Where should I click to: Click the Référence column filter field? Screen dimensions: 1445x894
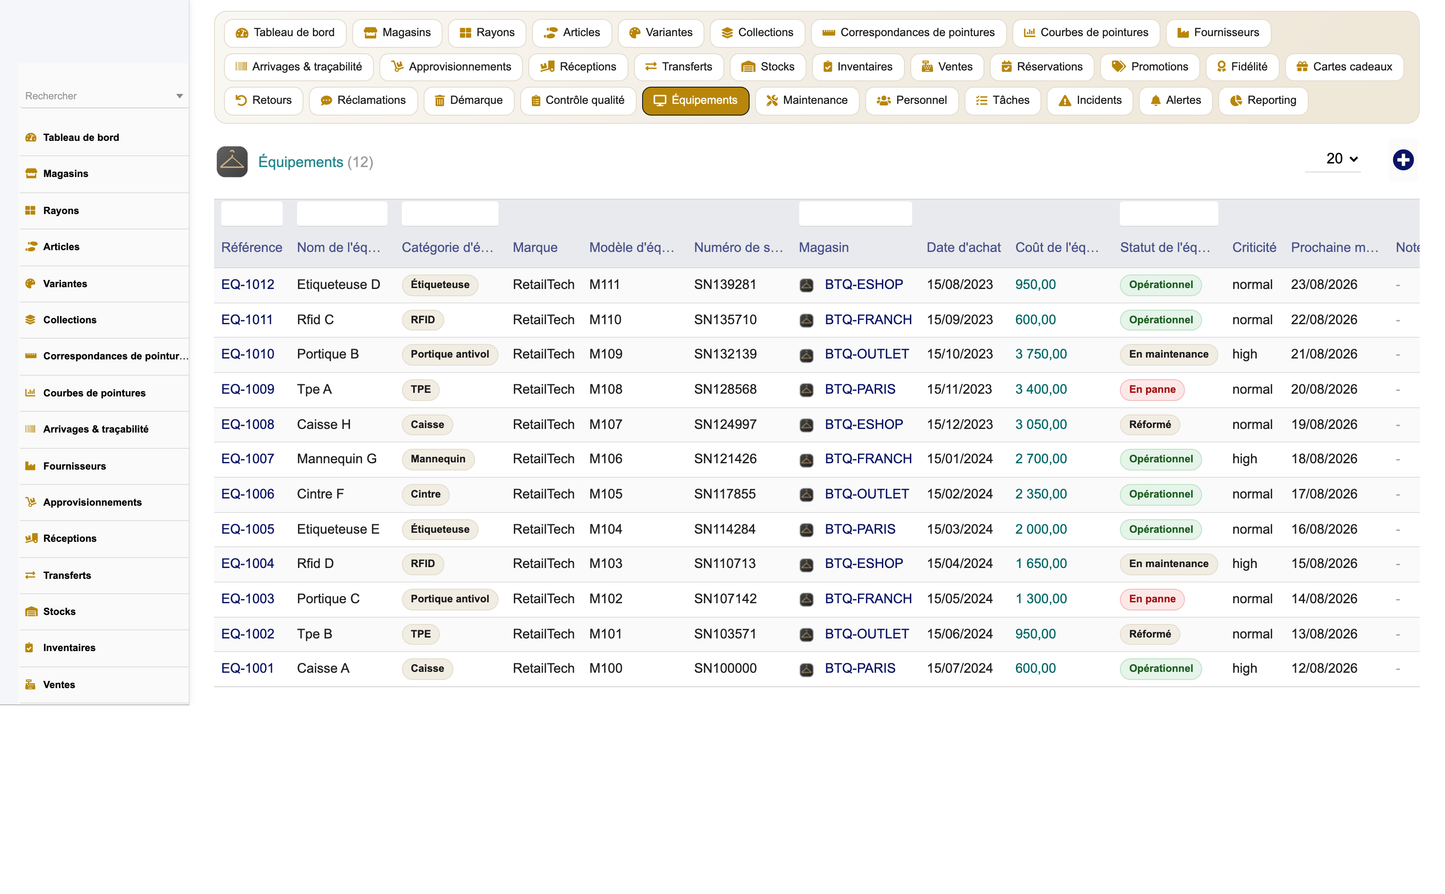pos(252,213)
